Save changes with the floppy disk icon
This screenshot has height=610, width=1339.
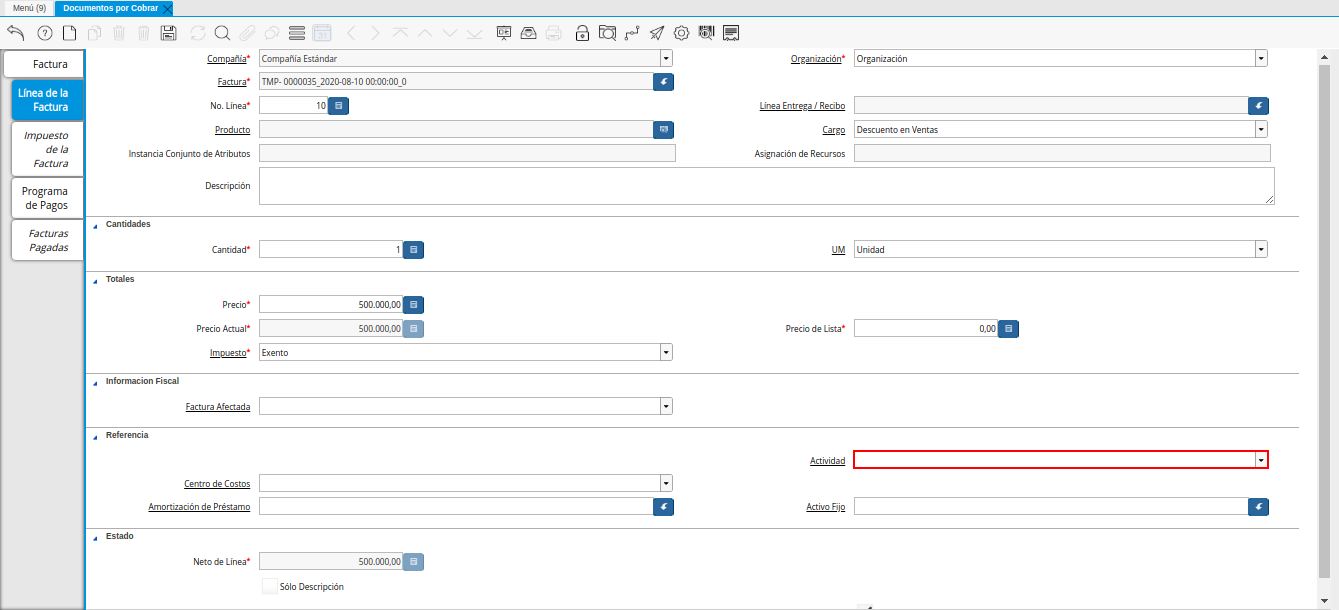tap(169, 32)
